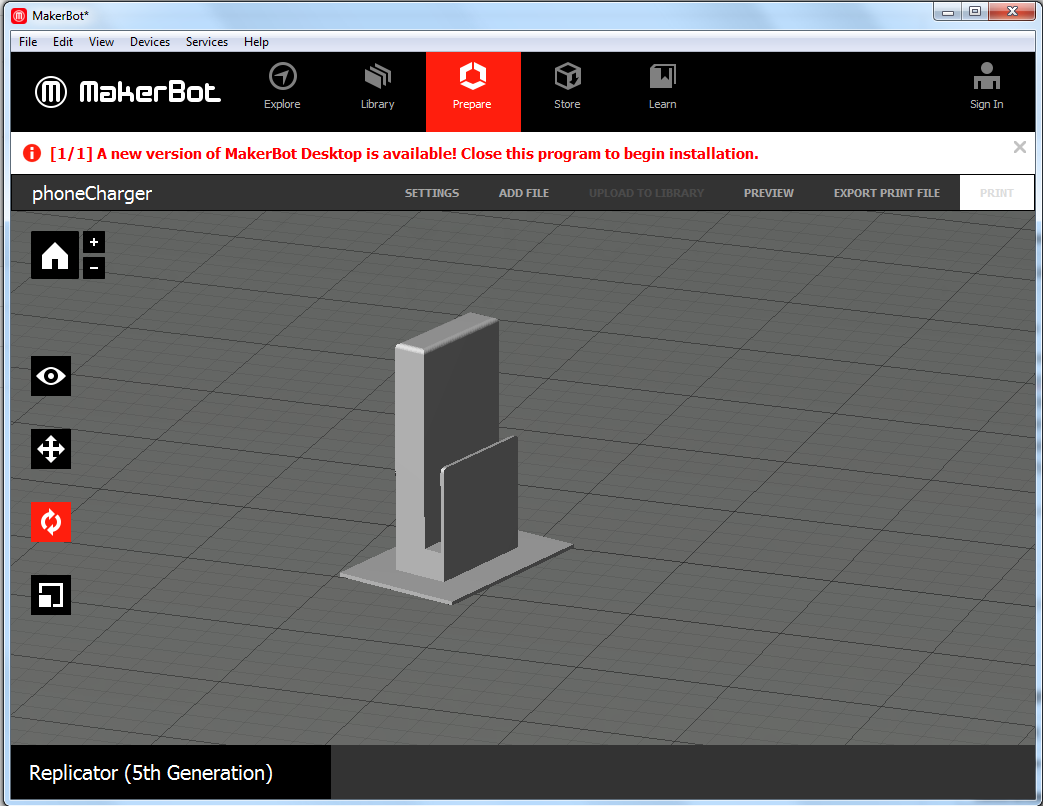
Task: Click the phoneCharger file name
Action: [92, 194]
